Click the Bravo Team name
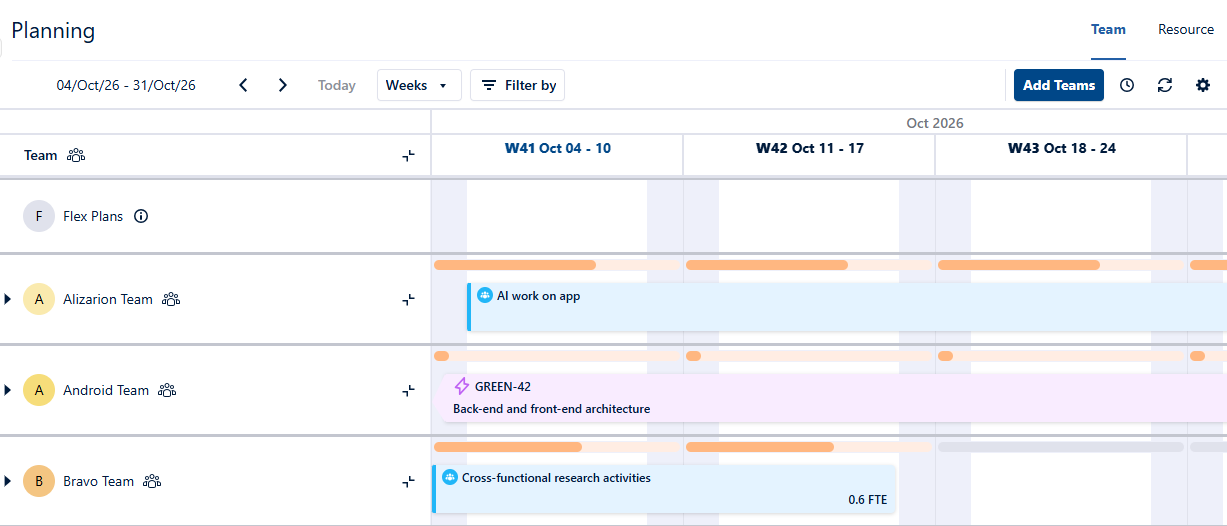 (98, 481)
